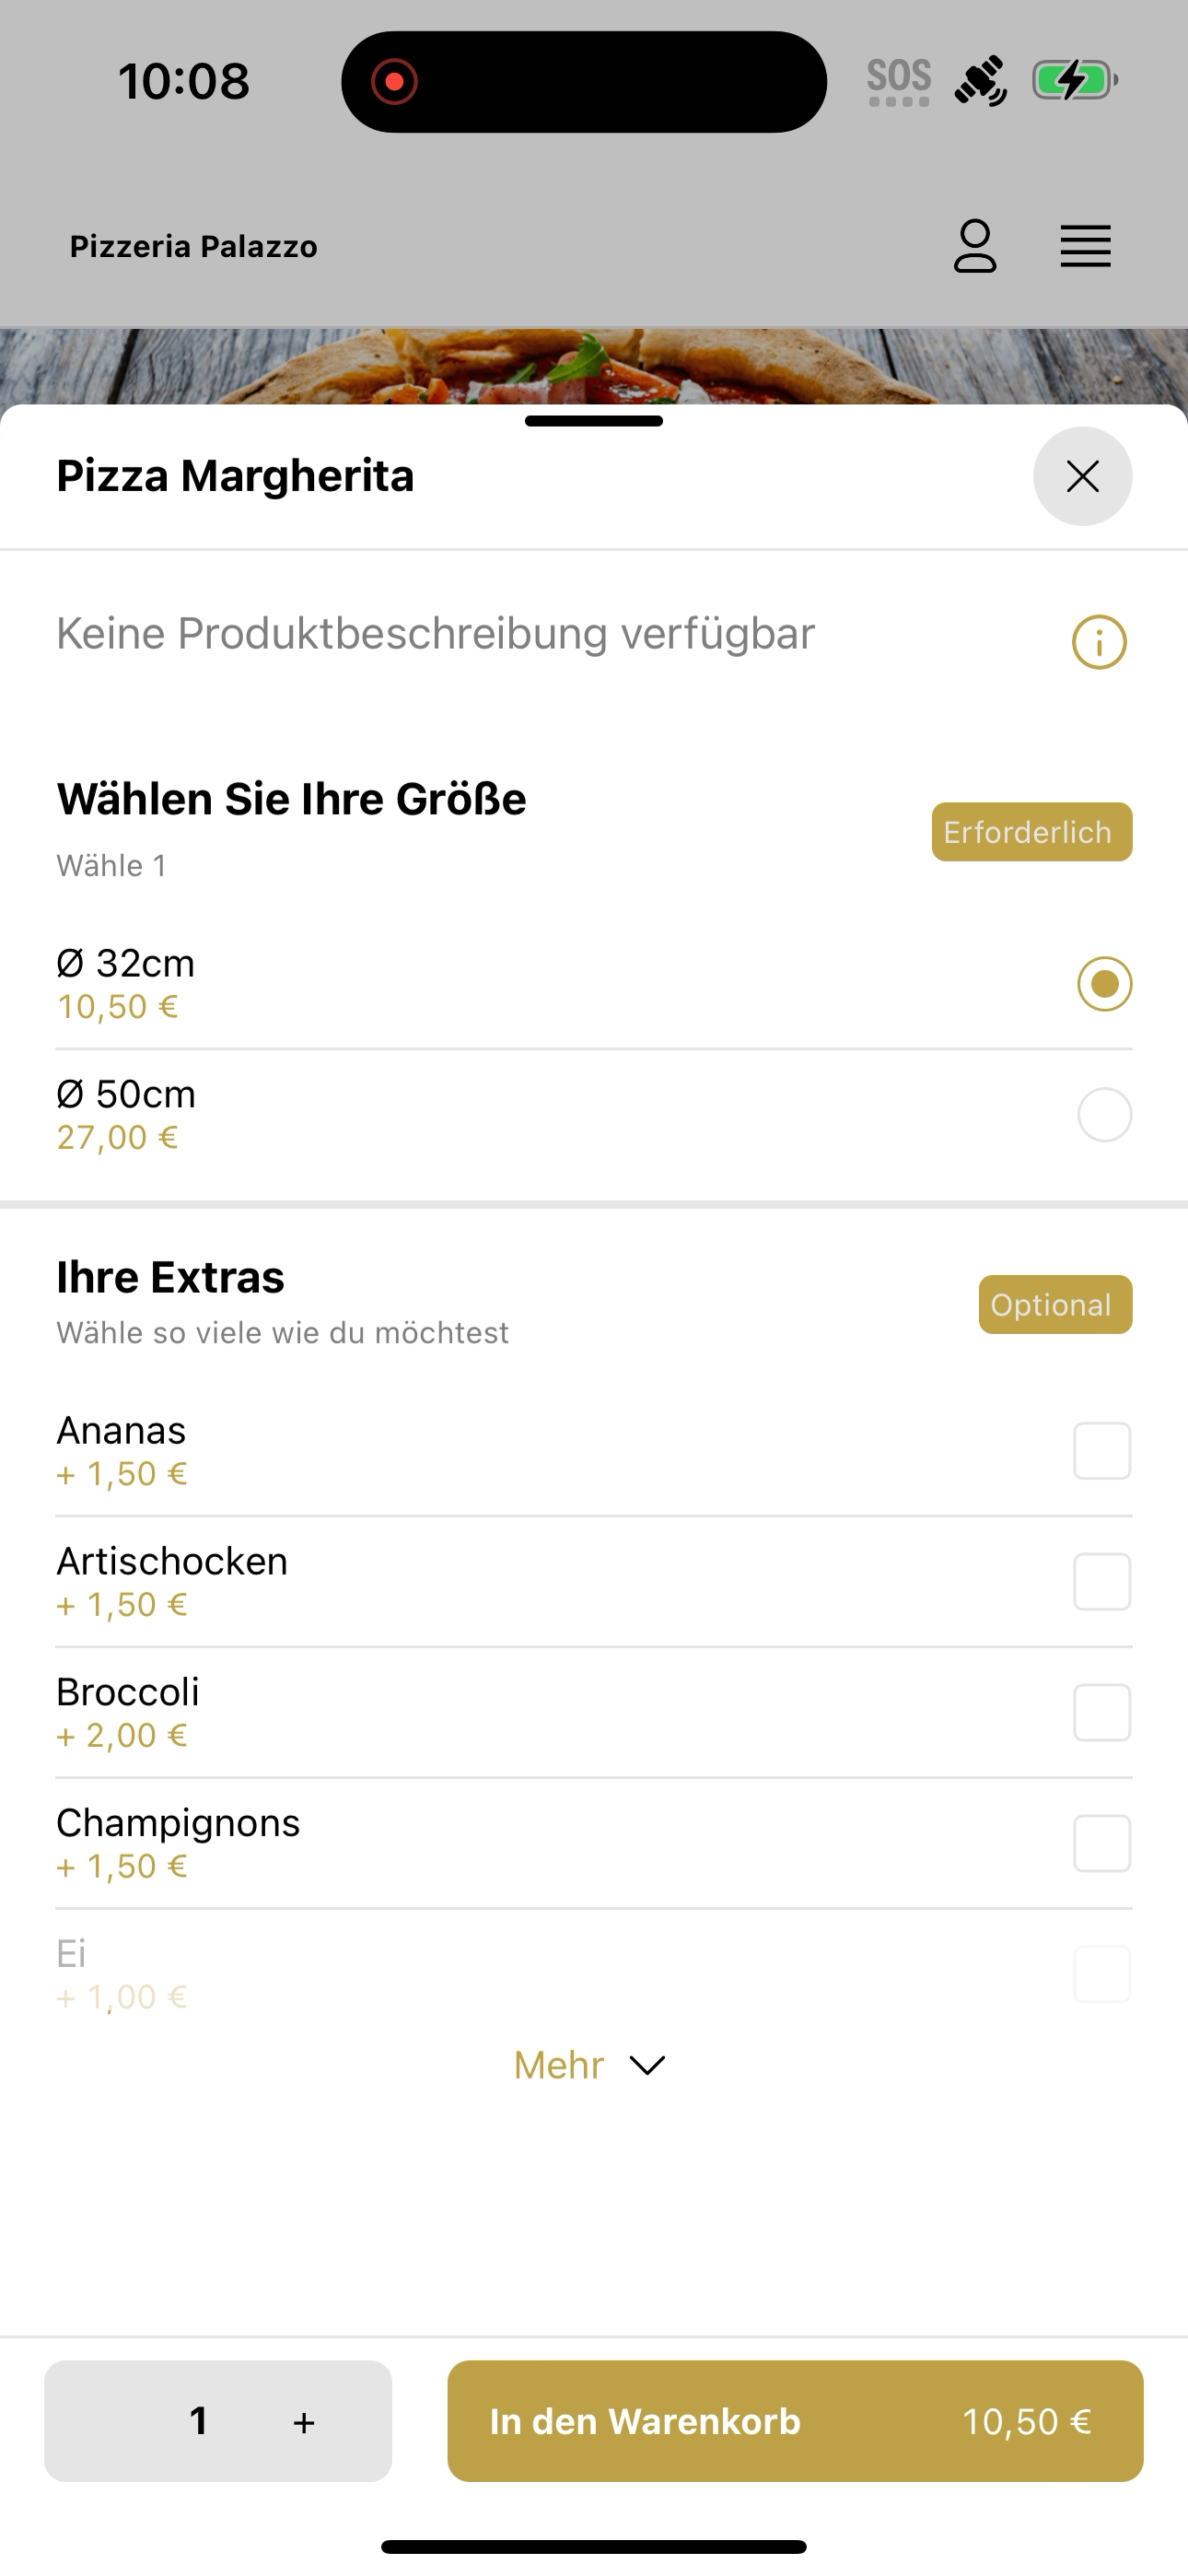Open the user profile icon
Viewport: 1188px width, 2576px height.
click(975, 246)
